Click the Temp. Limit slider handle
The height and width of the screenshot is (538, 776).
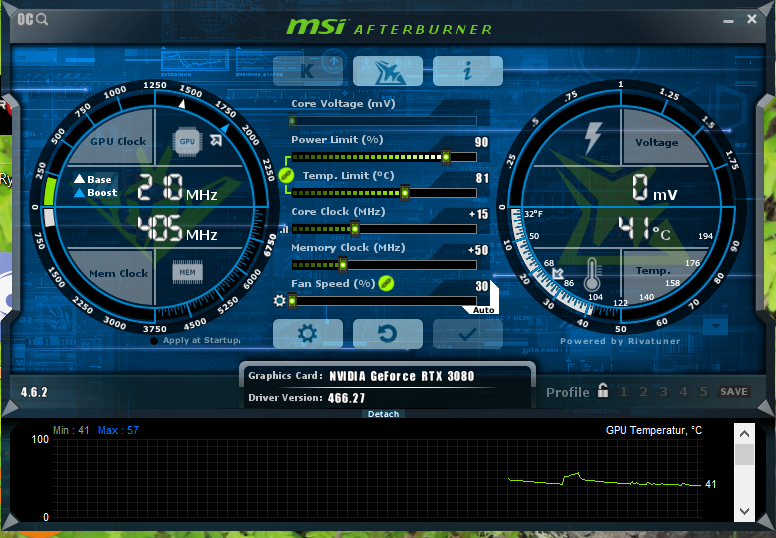405,193
